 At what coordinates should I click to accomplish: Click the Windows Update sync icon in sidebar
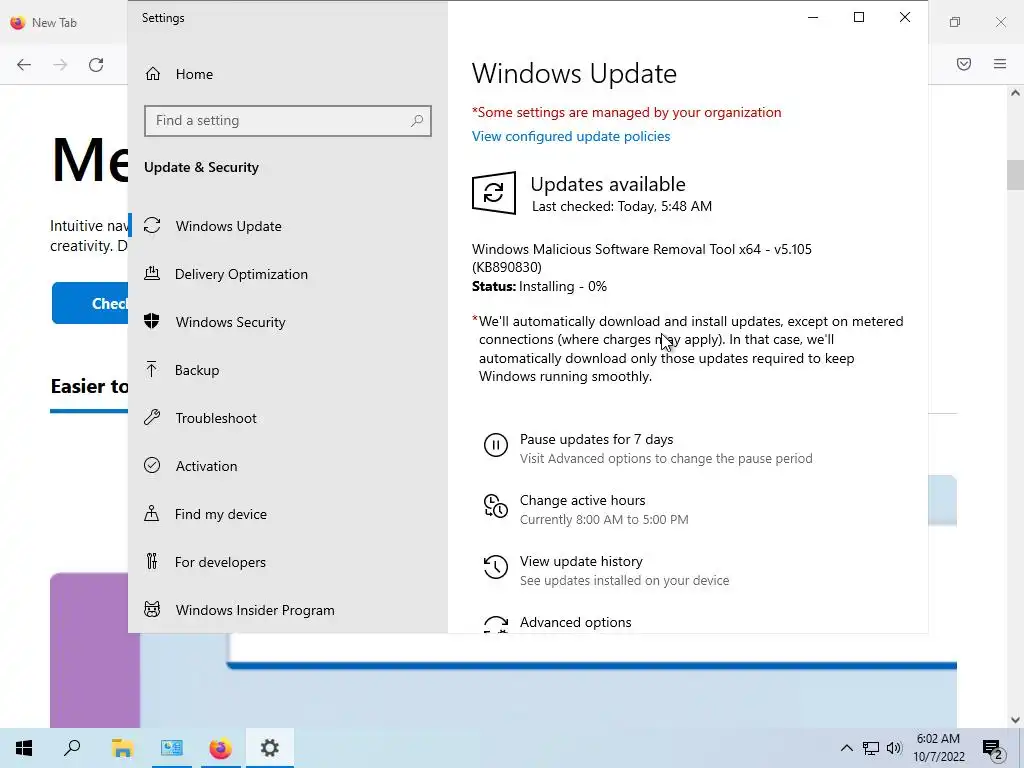pyautogui.click(x=152, y=225)
